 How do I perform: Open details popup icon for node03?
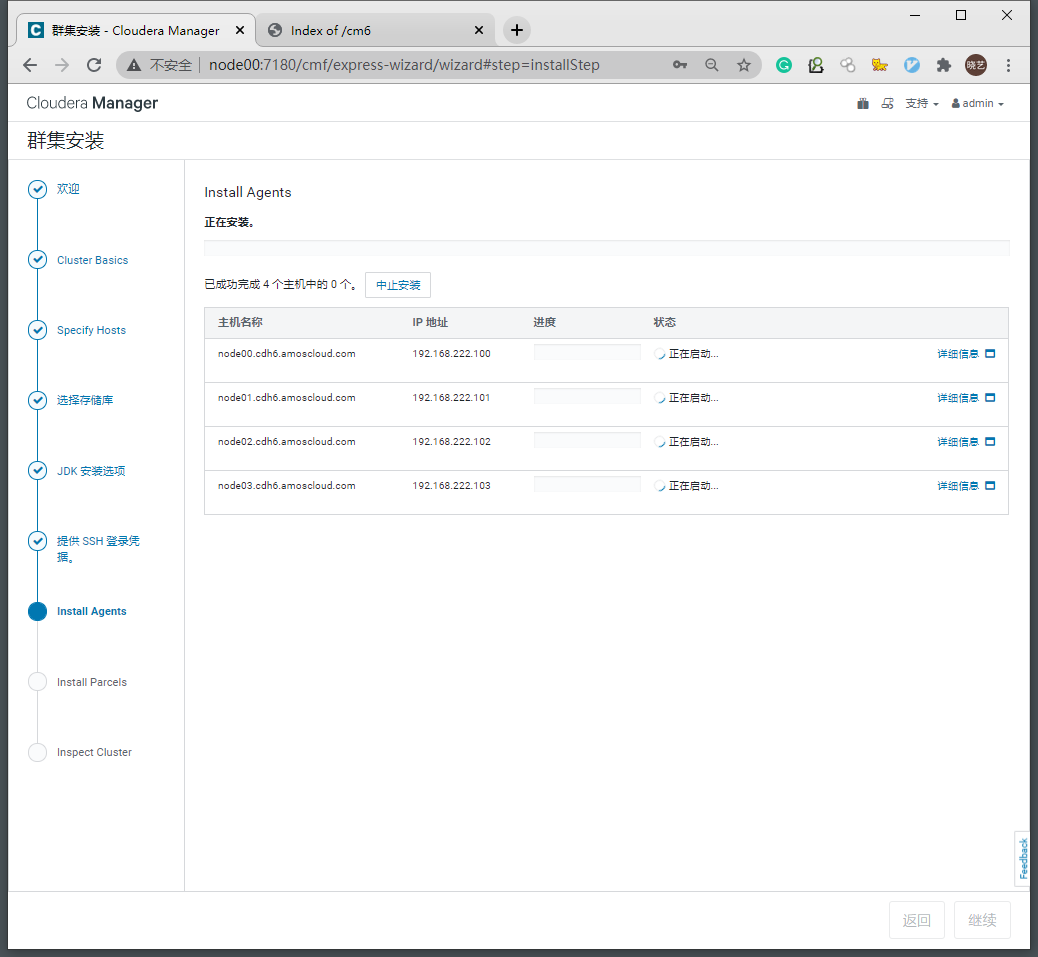click(990, 485)
